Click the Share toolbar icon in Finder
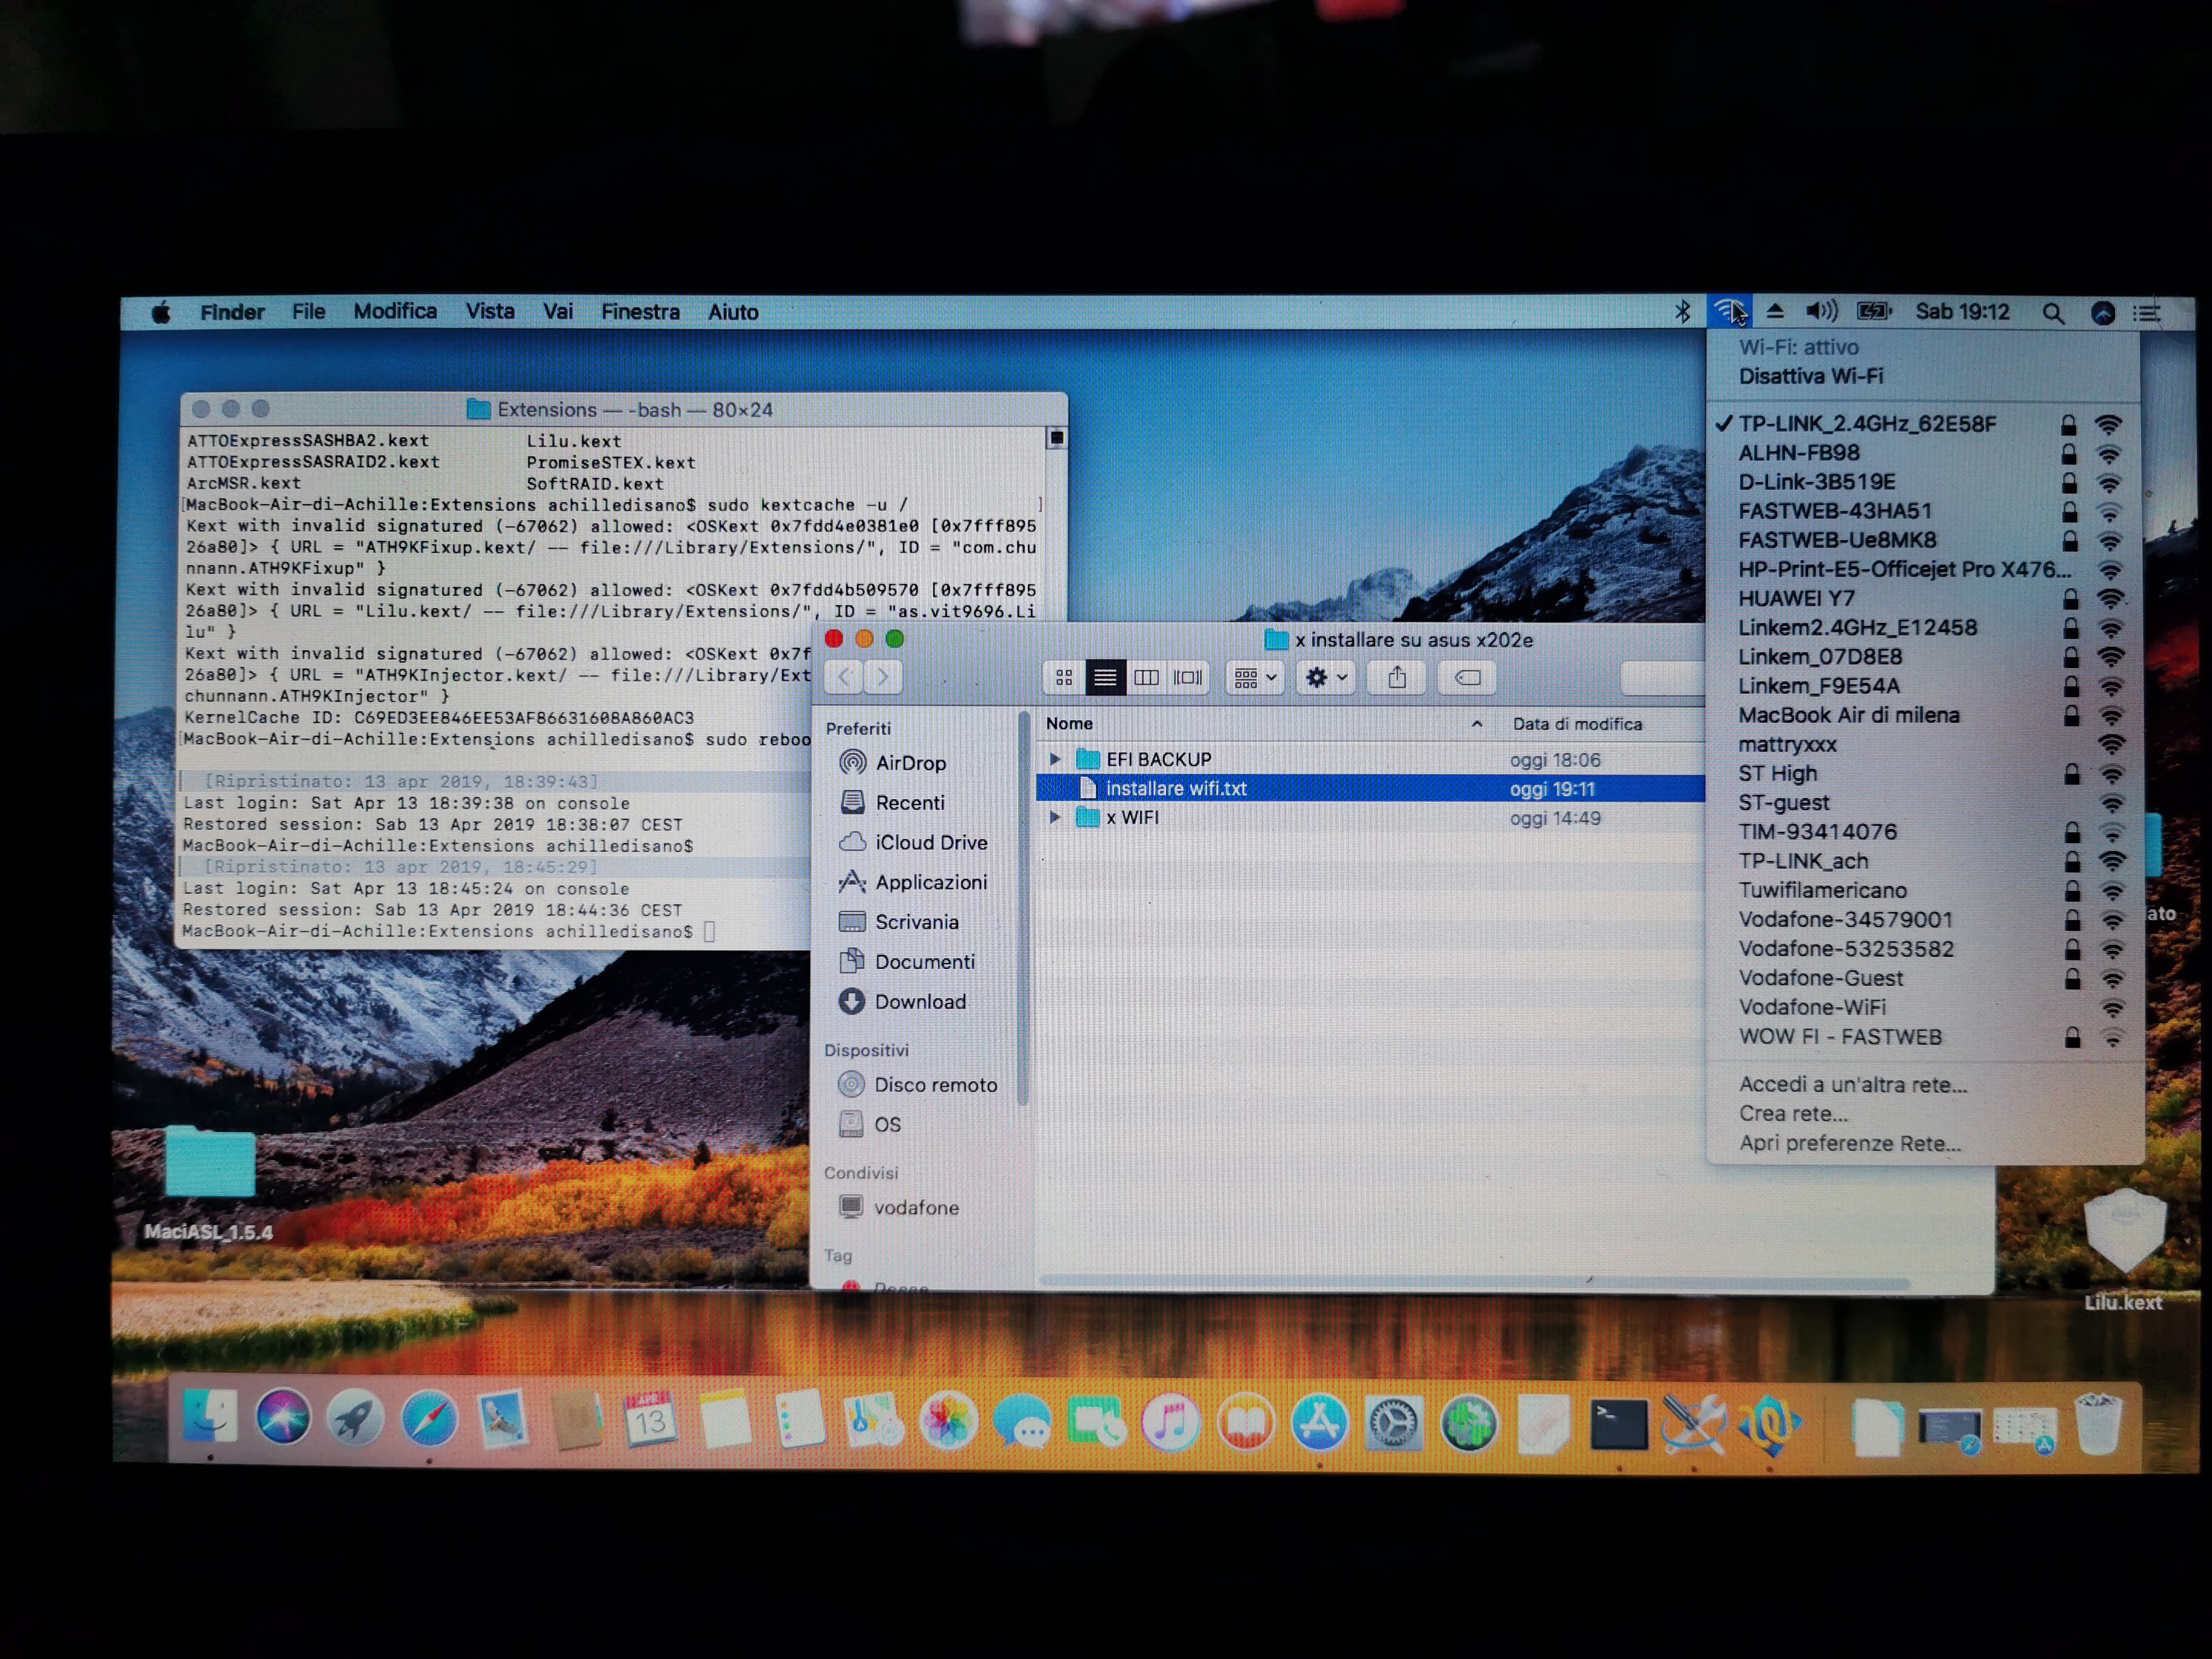The height and width of the screenshot is (1659, 2212). 1396,678
